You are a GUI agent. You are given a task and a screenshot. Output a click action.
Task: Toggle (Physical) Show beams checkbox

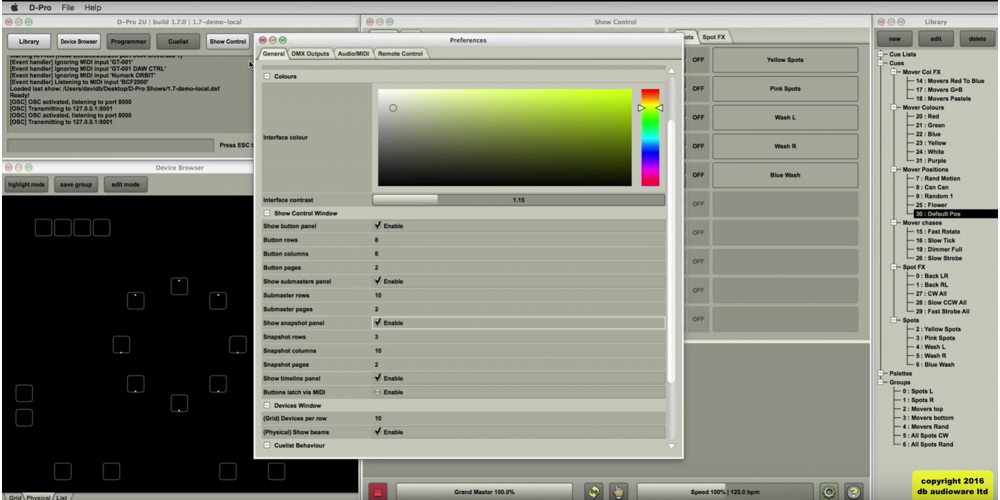tap(378, 432)
